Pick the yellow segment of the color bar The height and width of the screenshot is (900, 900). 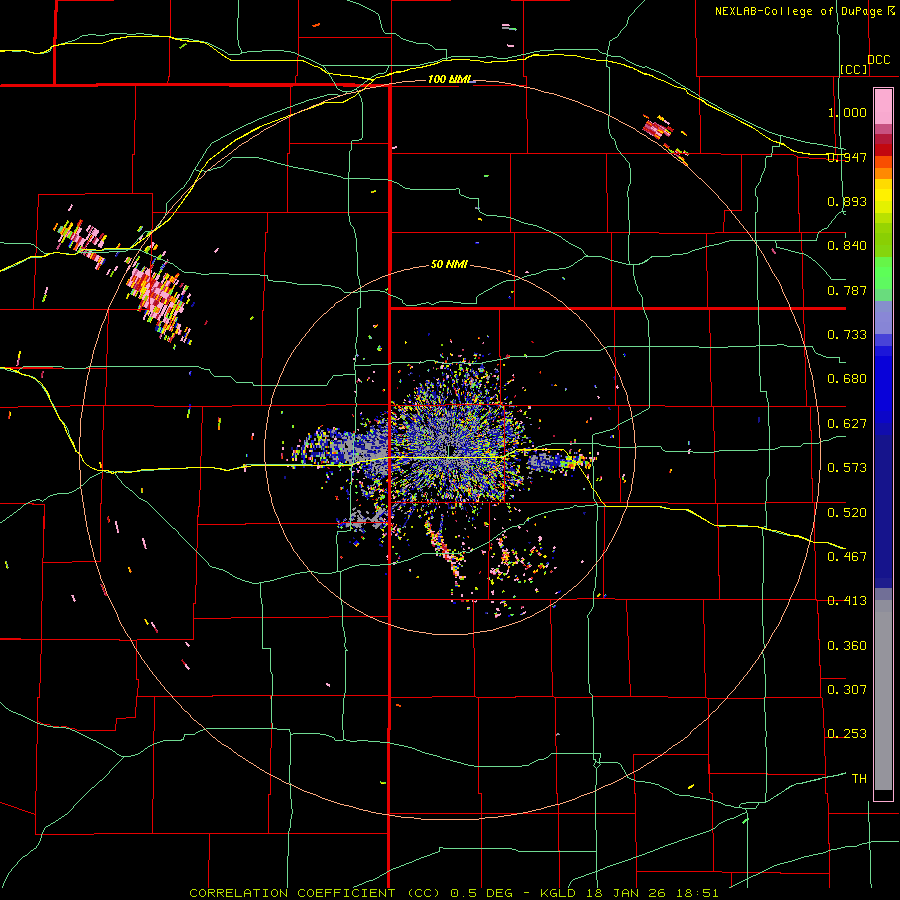pos(883,196)
